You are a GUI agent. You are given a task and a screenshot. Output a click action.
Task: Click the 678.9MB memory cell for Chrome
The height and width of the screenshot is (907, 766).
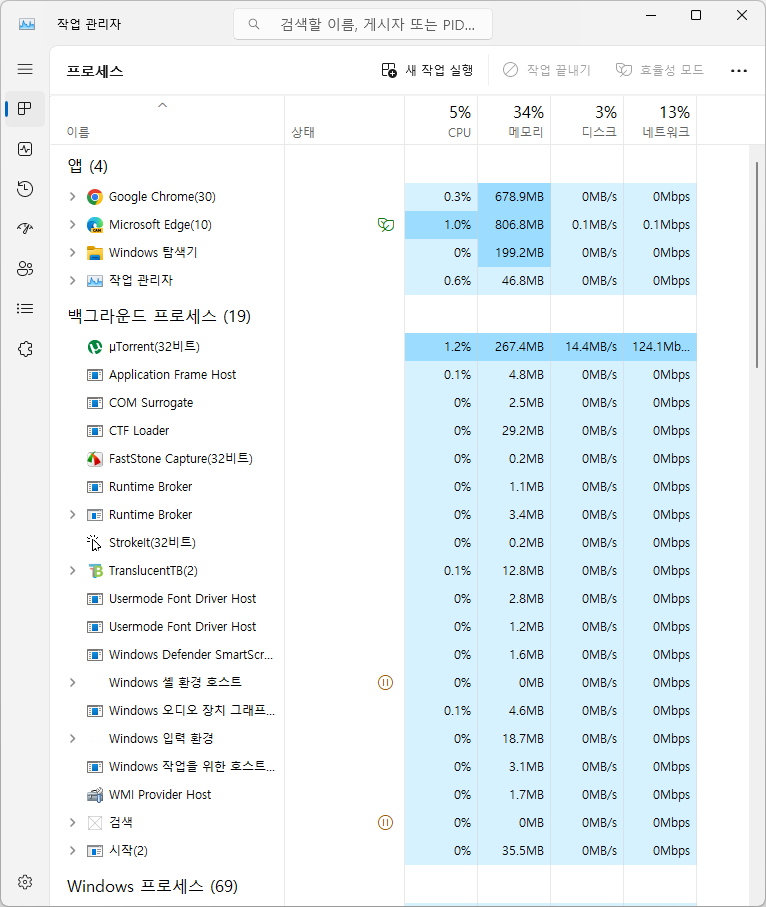[x=514, y=197]
